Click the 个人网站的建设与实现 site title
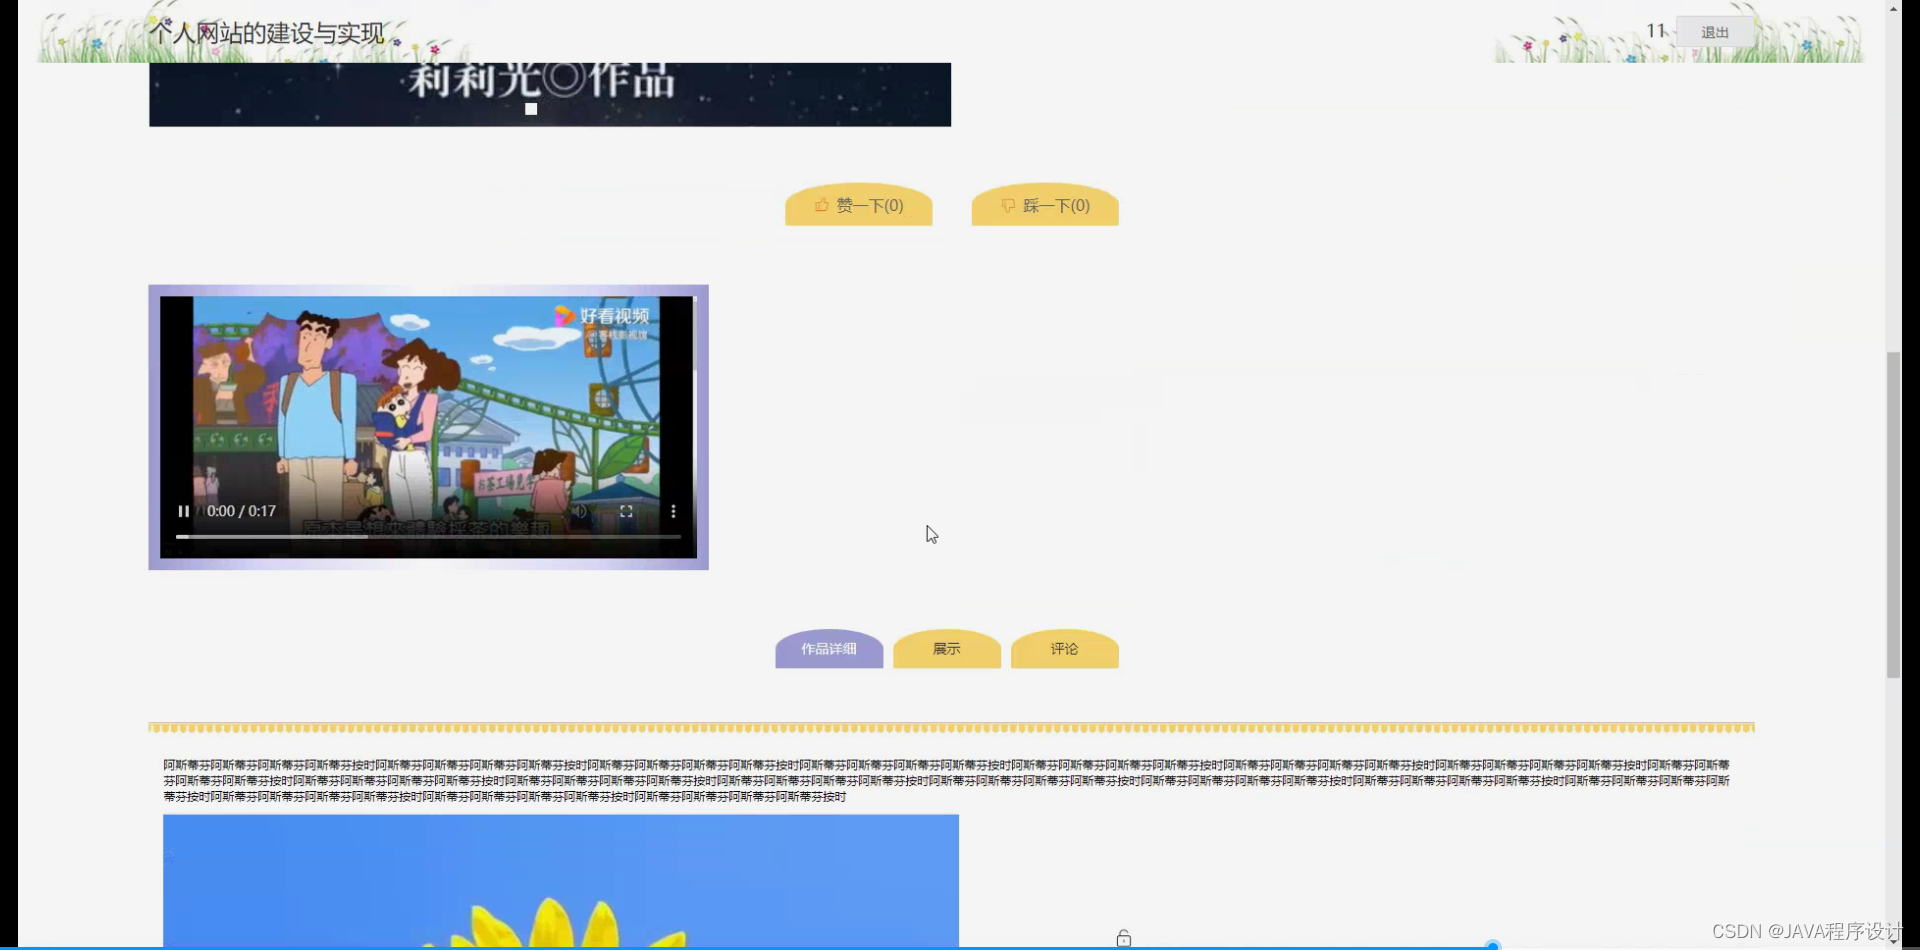1920x950 pixels. pyautogui.click(x=268, y=33)
